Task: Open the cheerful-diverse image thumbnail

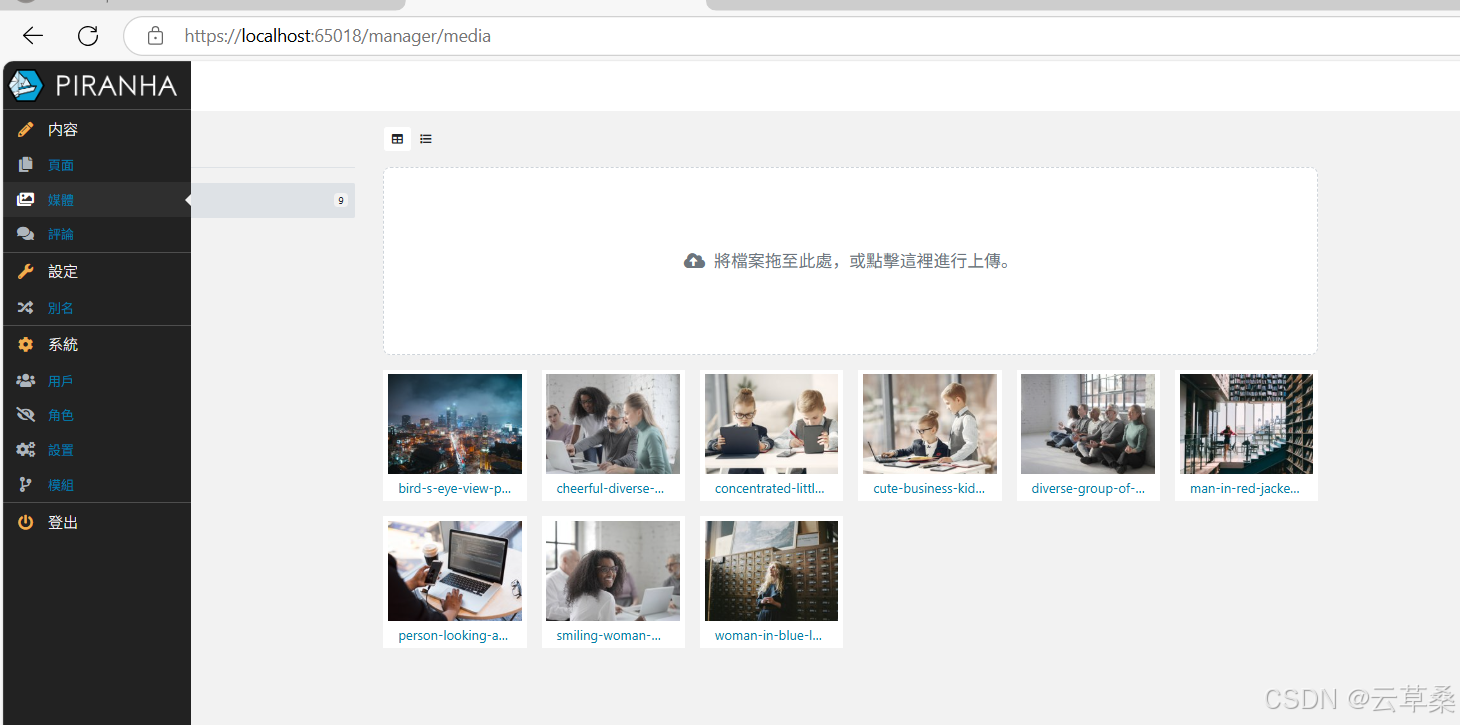Action: tap(613, 424)
